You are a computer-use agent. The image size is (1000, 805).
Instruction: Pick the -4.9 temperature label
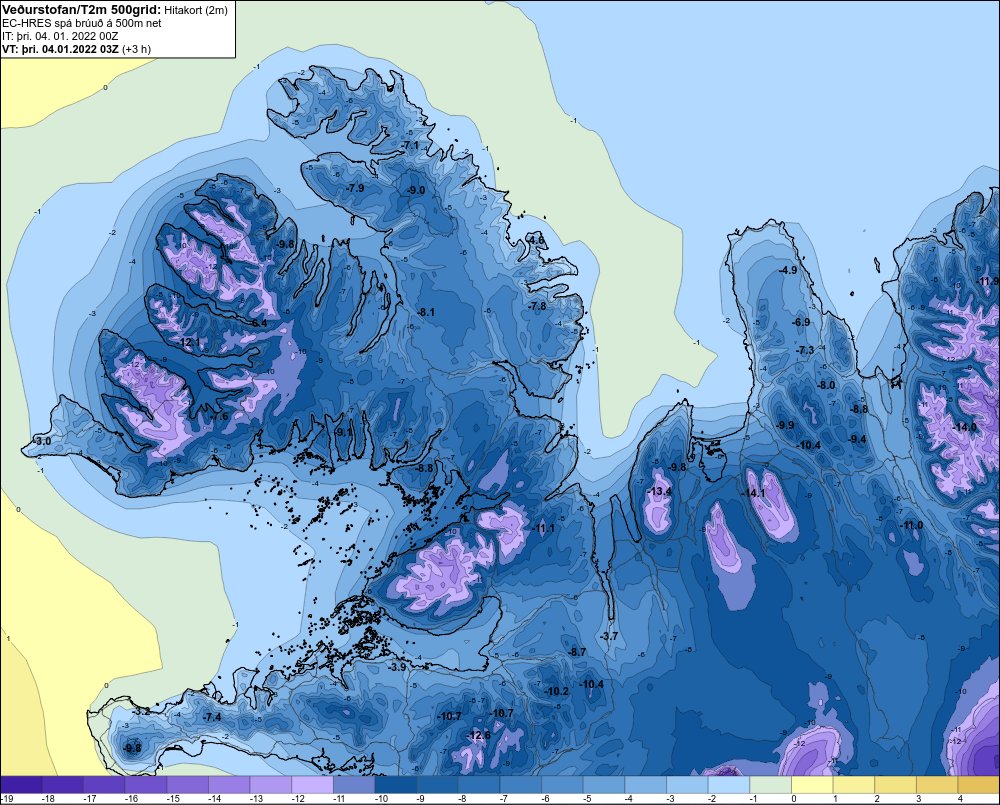tap(788, 270)
